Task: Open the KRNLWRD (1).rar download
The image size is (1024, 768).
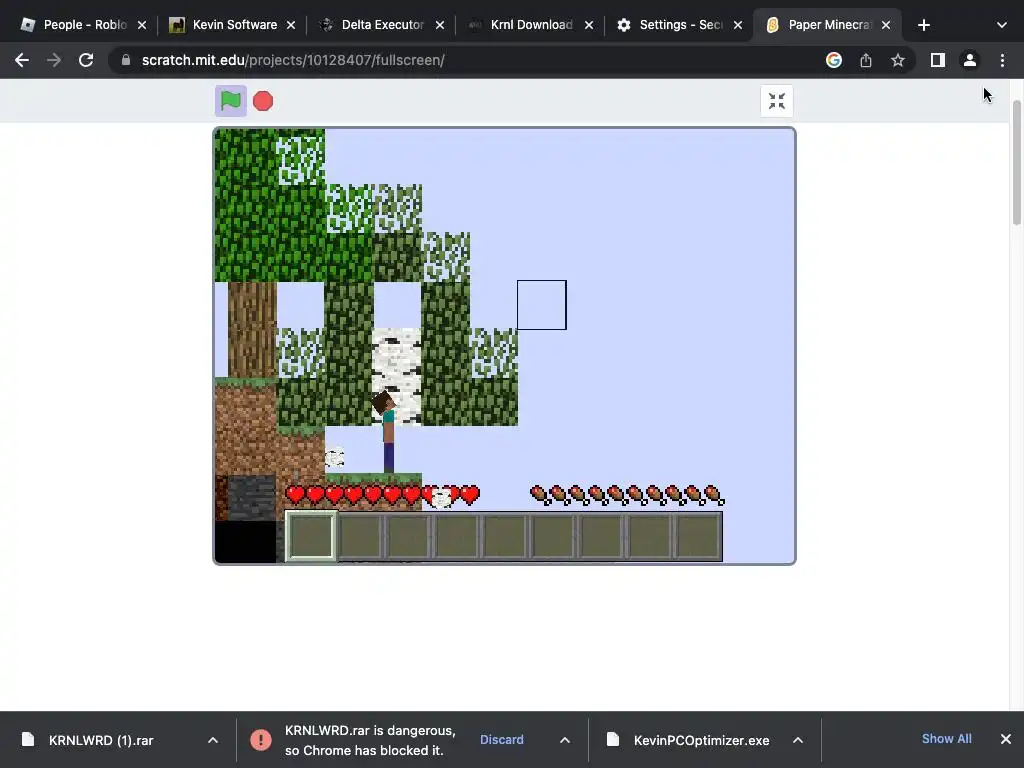Action: click(101, 740)
